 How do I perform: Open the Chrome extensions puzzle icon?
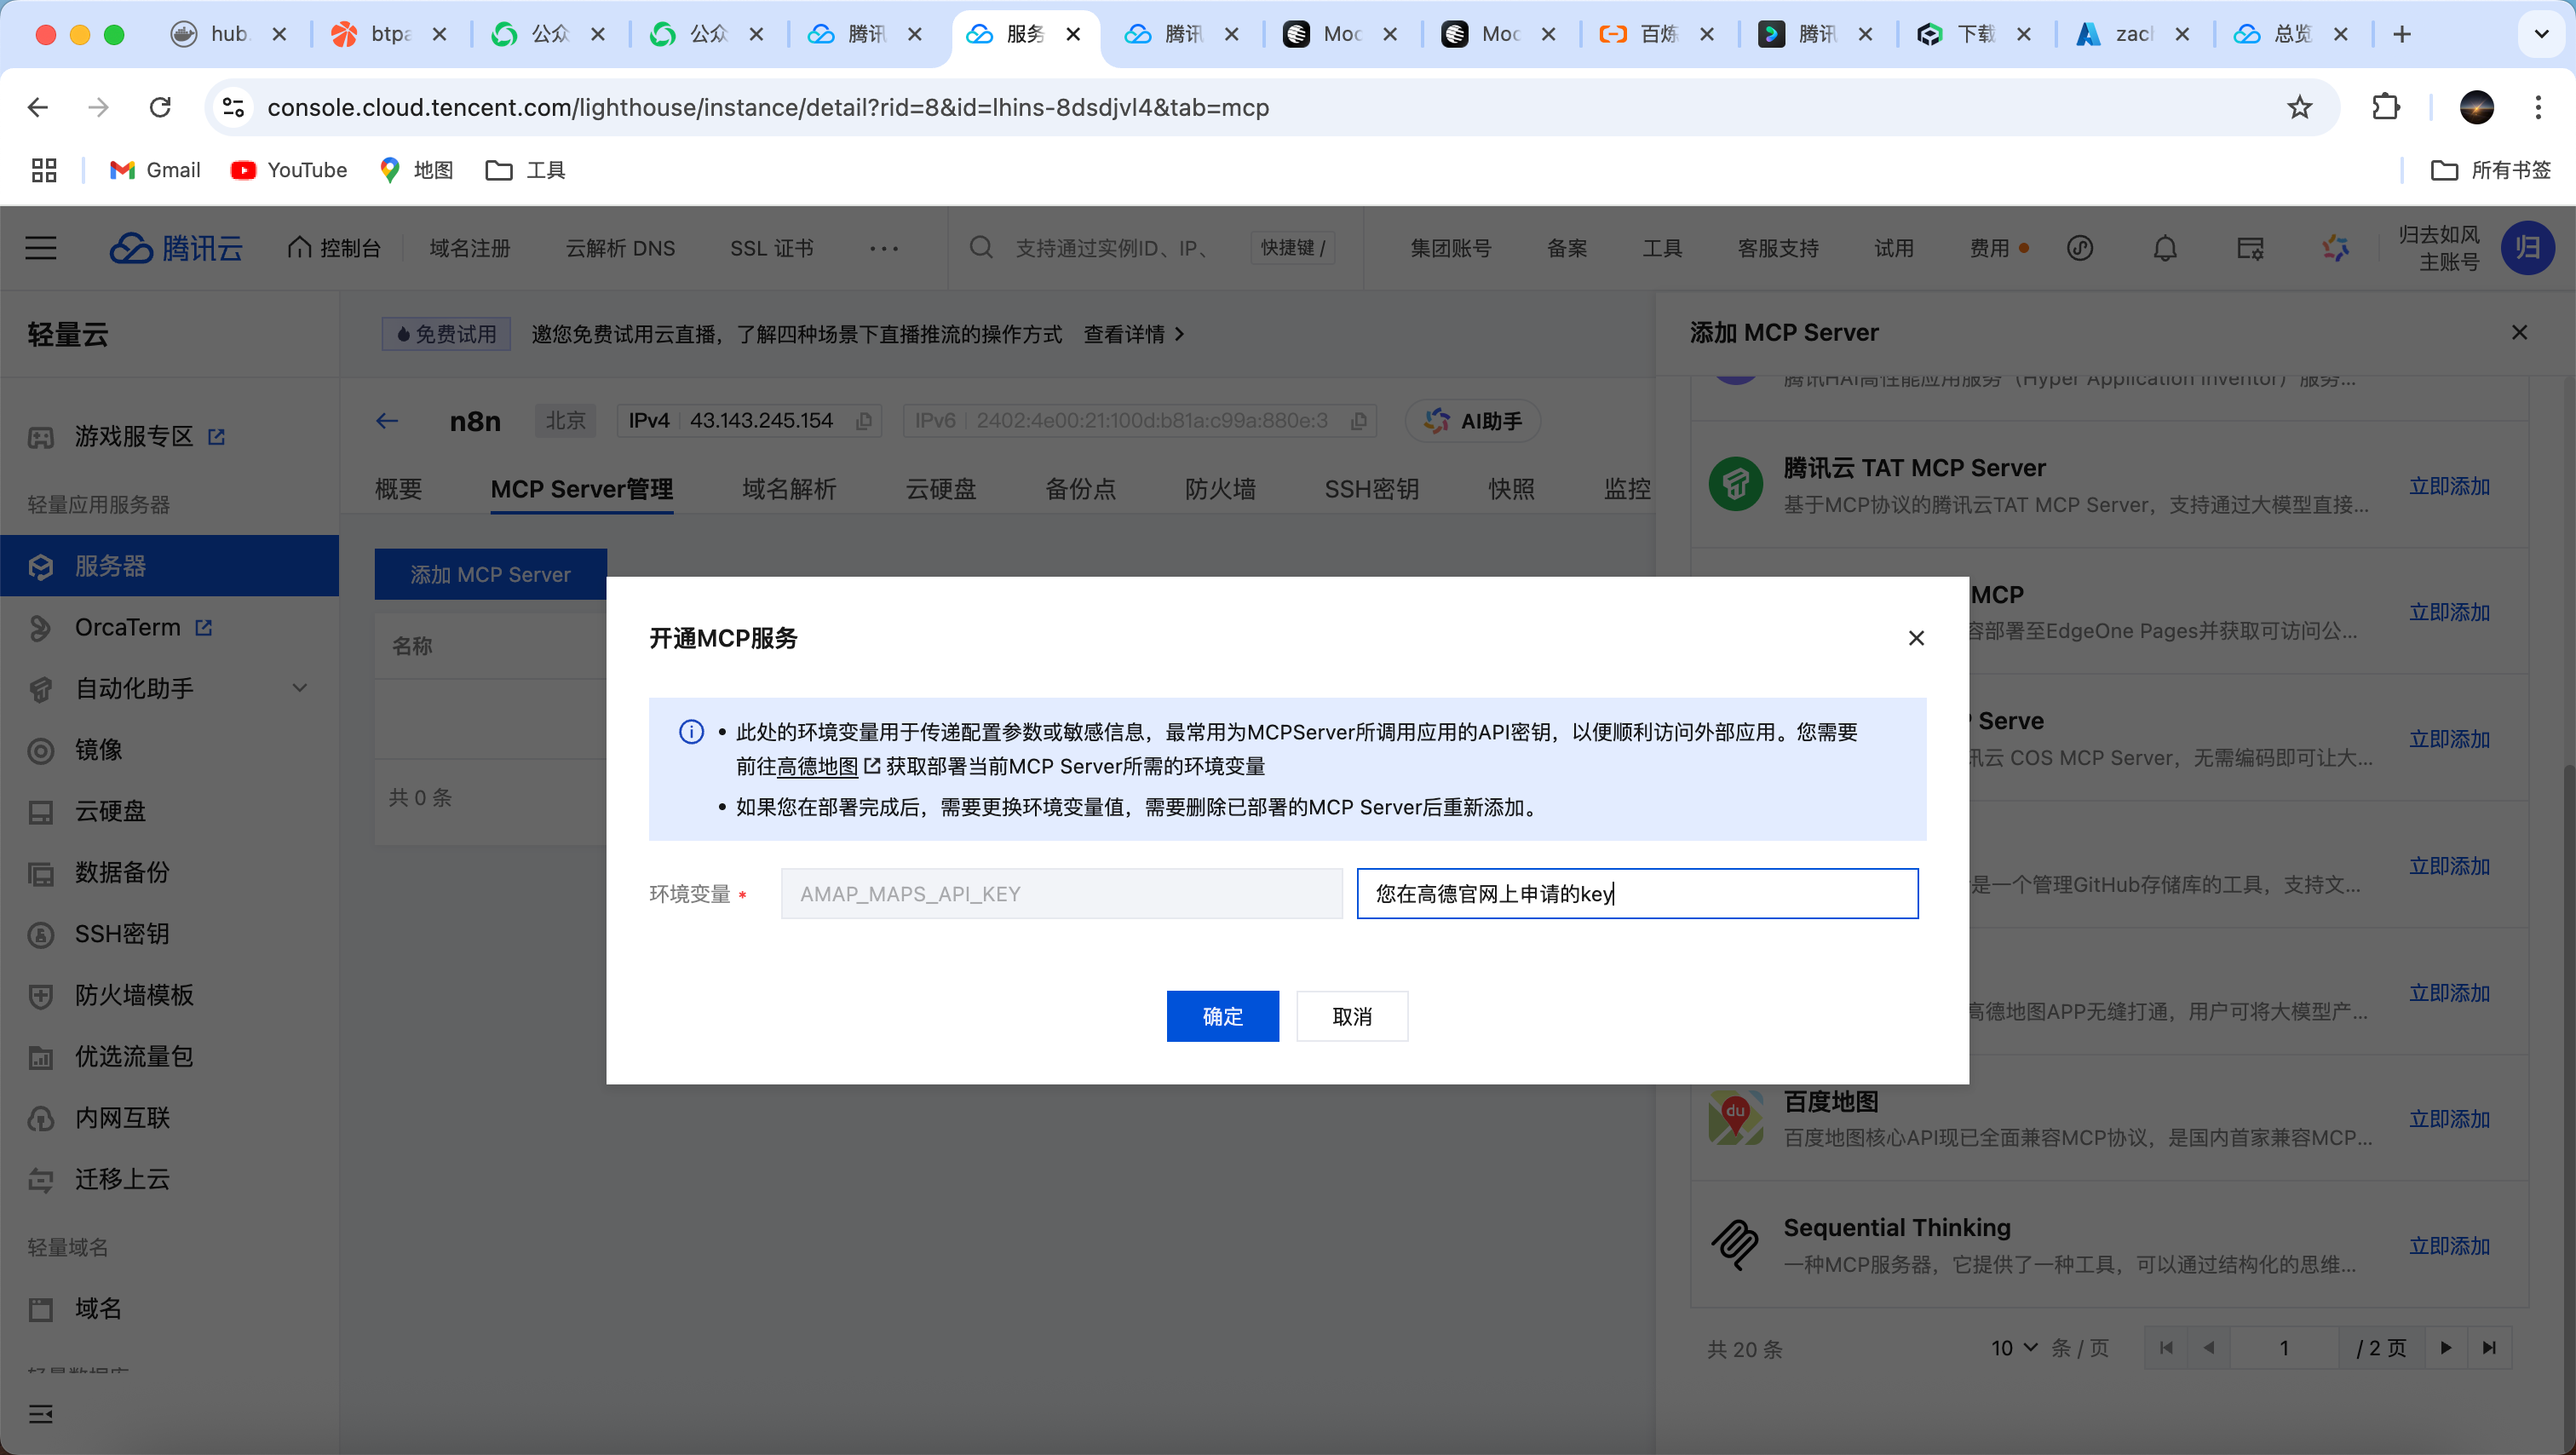pyautogui.click(x=2386, y=107)
